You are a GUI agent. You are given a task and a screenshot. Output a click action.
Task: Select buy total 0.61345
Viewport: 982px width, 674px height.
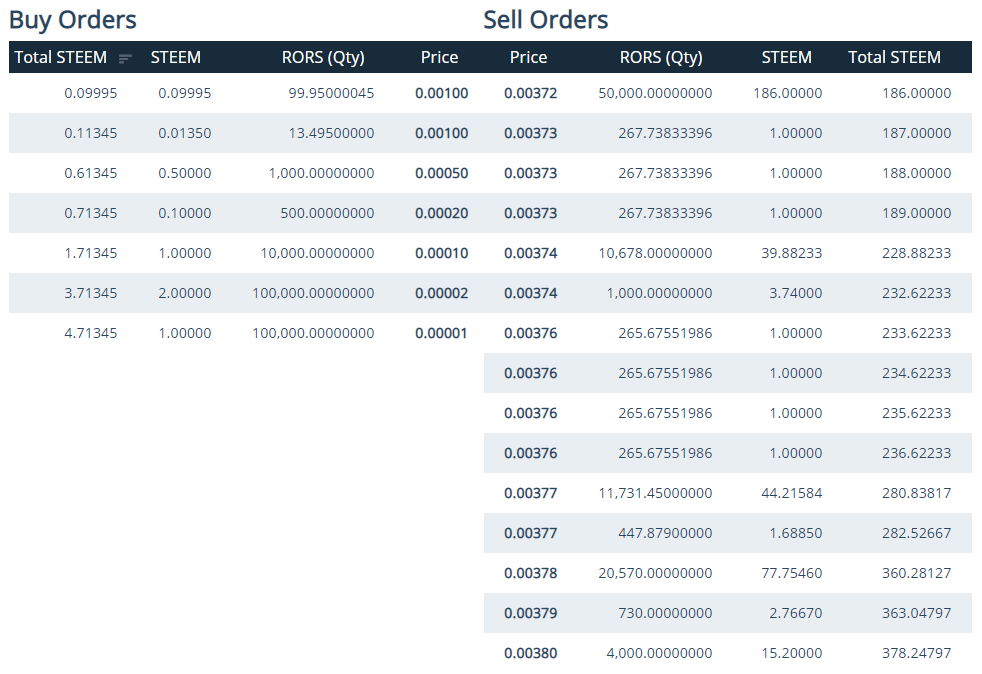pyautogui.click(x=90, y=173)
